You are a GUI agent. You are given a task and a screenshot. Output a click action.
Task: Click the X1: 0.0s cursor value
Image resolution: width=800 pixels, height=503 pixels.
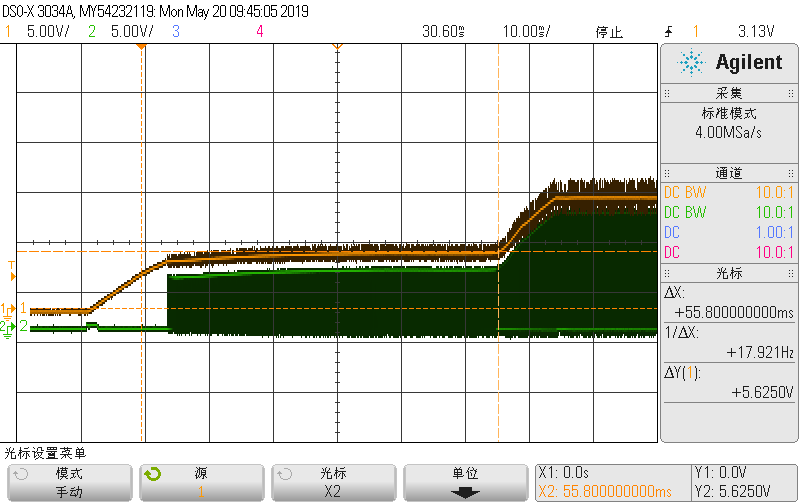tap(564, 473)
